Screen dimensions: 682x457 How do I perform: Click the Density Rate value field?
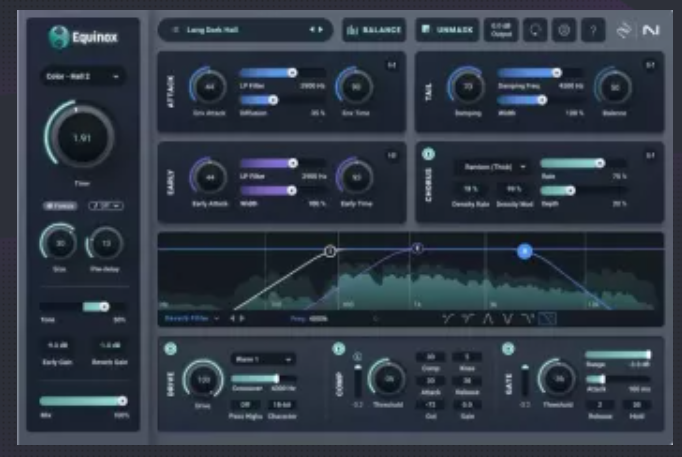[x=470, y=189]
